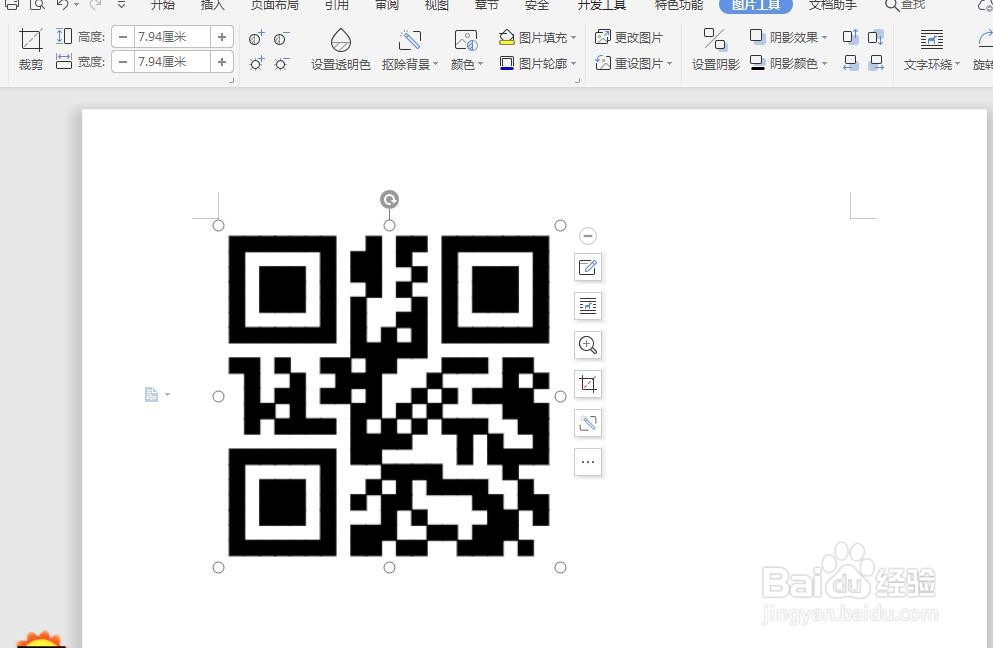Switch to 页面布局 tab

coord(274,5)
